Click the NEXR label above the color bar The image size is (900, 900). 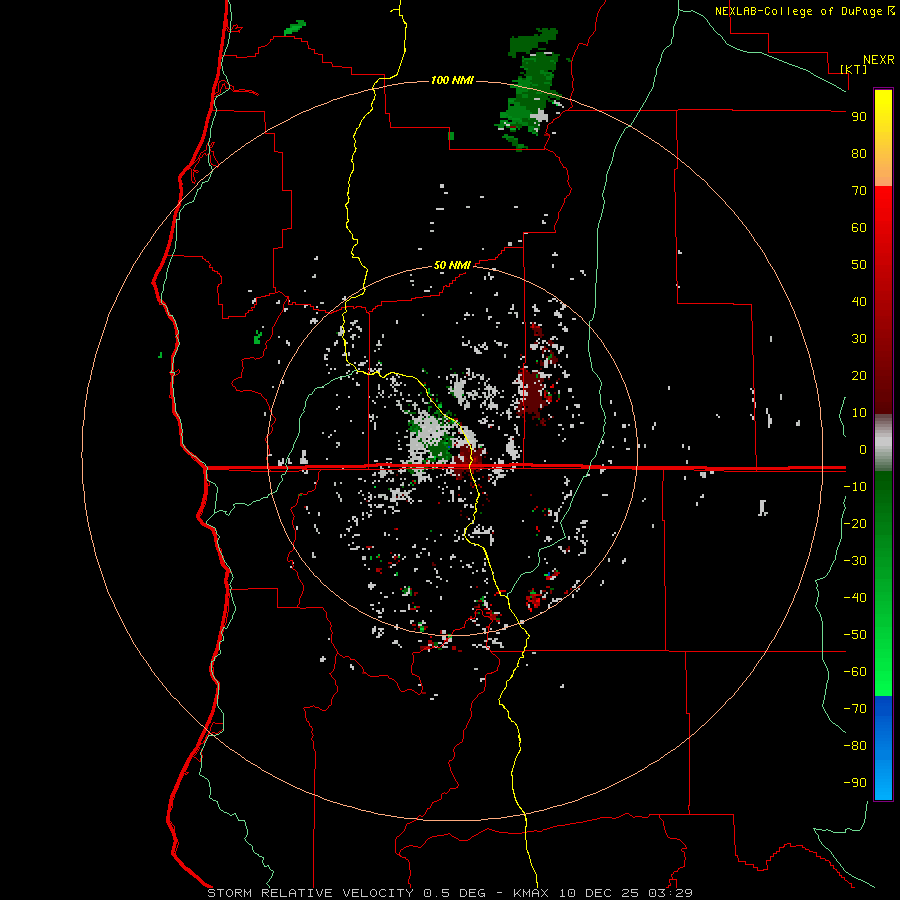click(x=879, y=60)
